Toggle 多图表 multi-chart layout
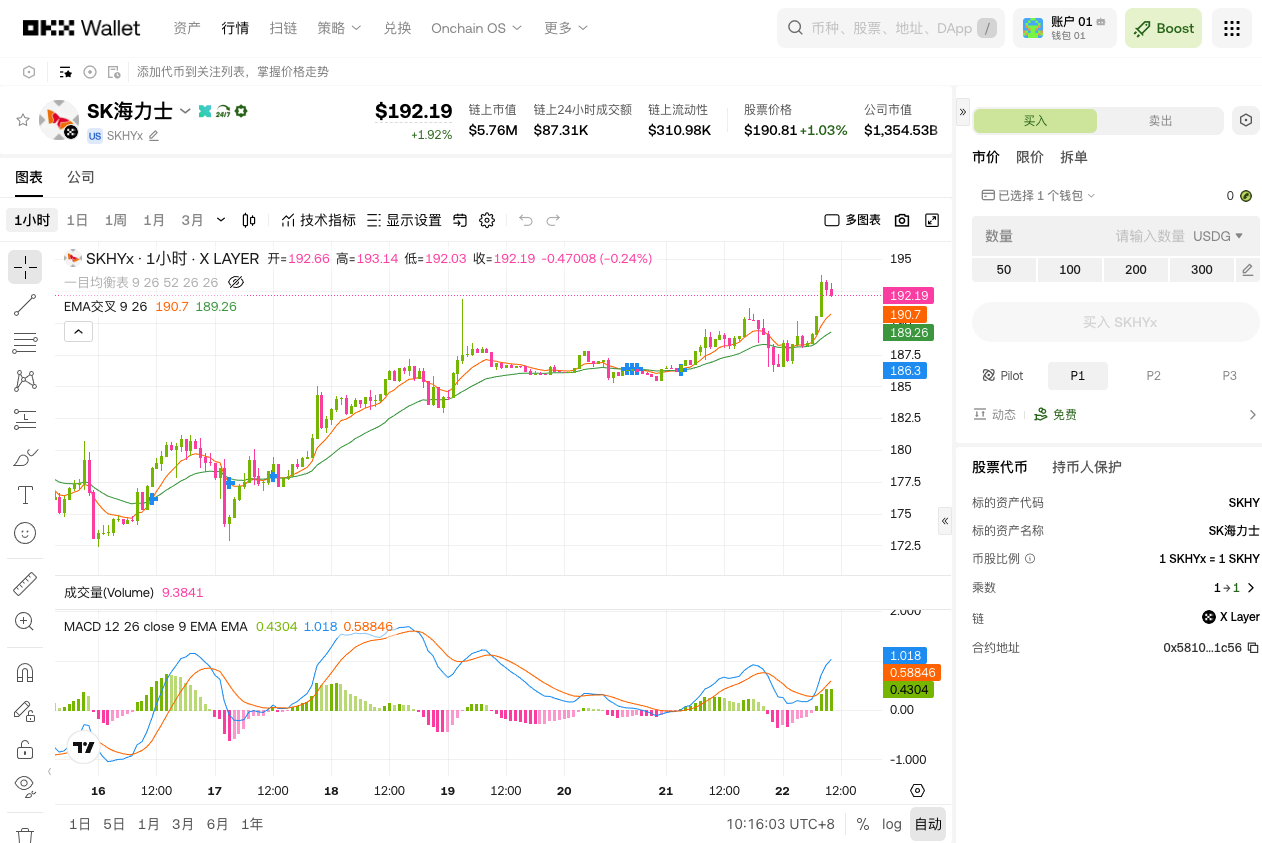Screen dimensions: 1262x843 click(853, 220)
